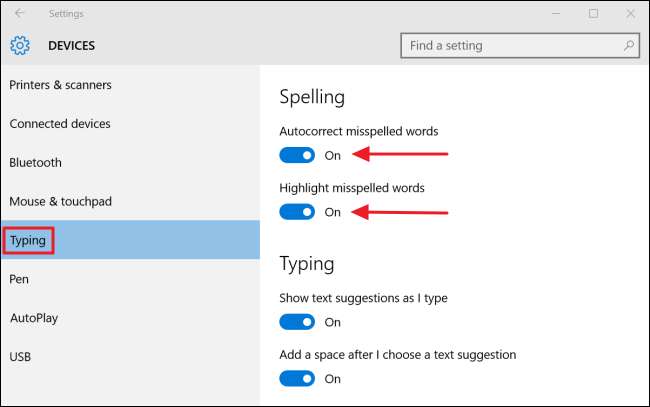The image size is (650, 407).
Task: Go to Connected devices
Action: pos(60,124)
